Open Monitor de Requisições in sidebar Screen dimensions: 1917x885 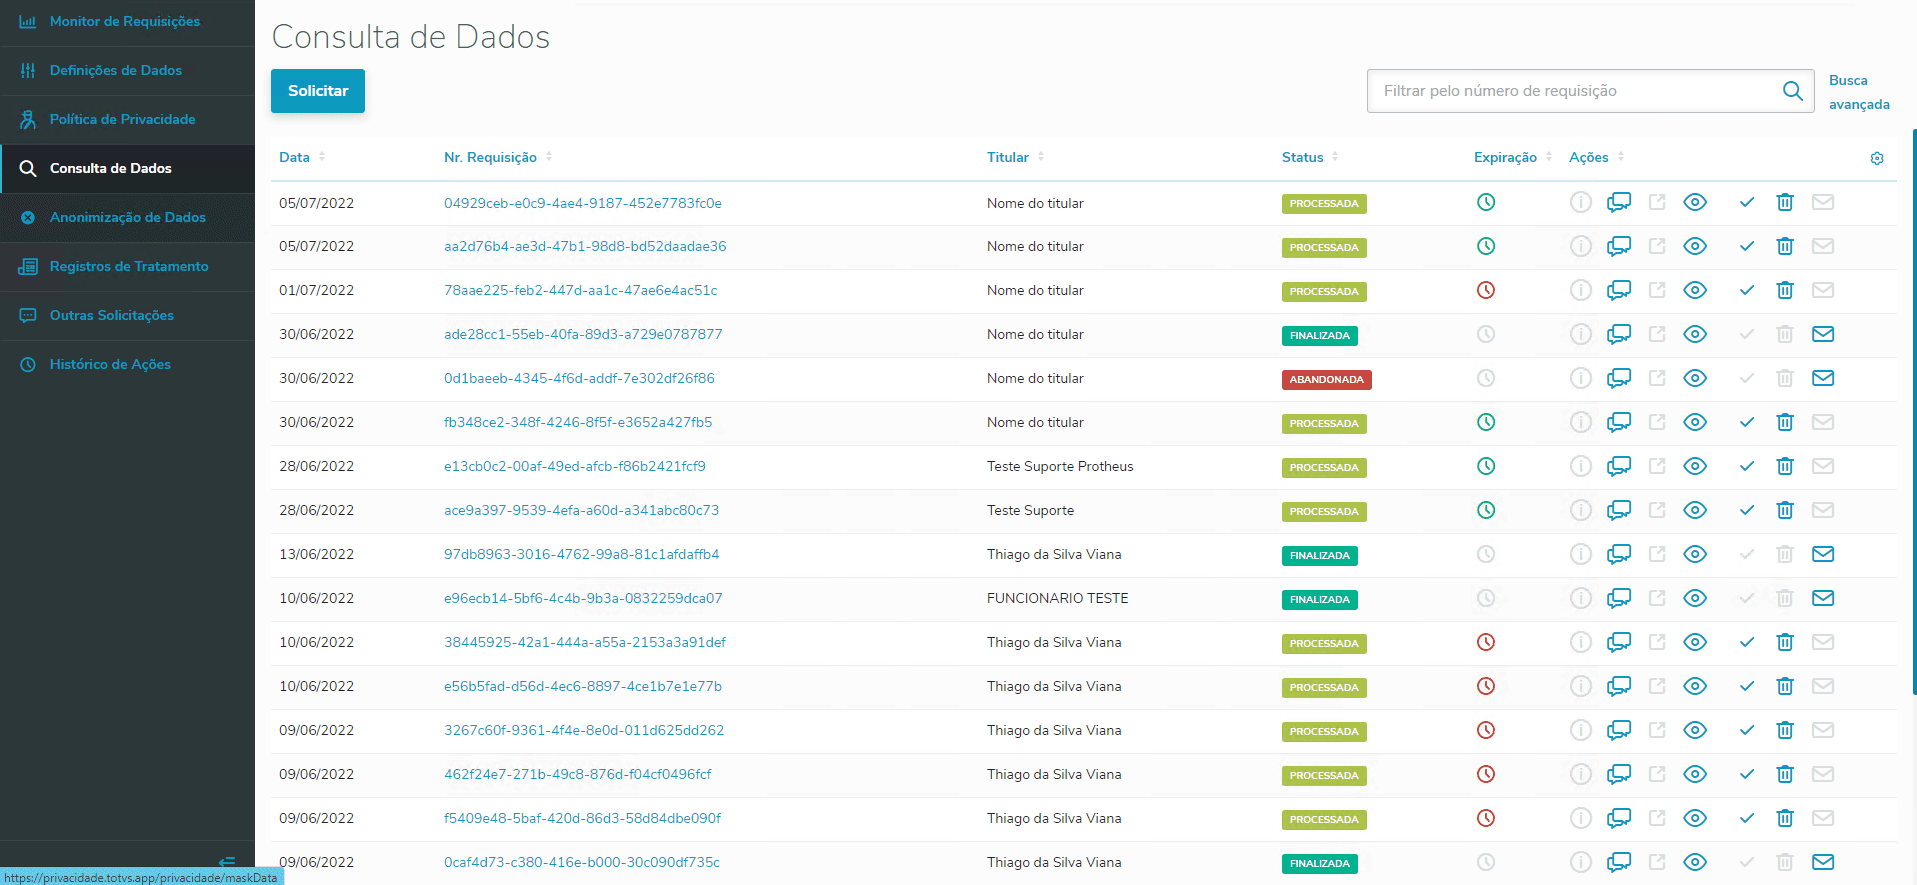[x=127, y=21]
